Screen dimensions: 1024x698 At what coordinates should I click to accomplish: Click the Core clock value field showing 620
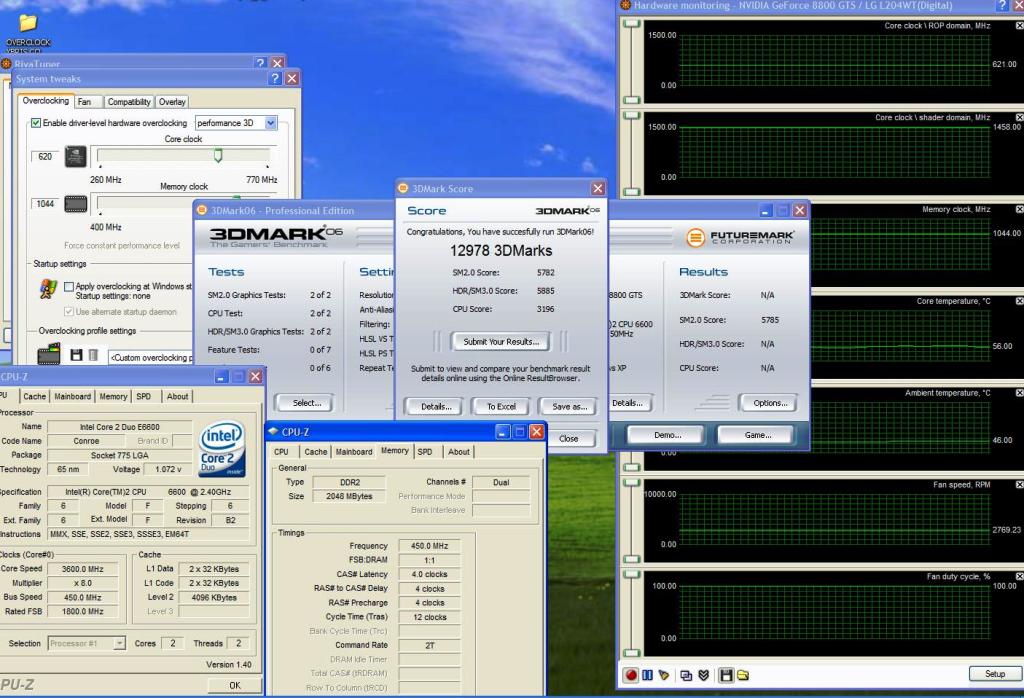click(45, 157)
